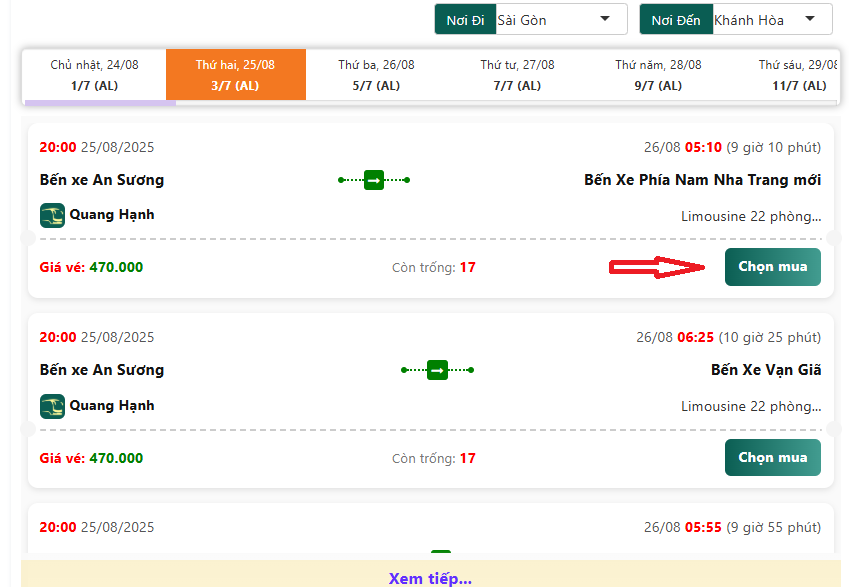Screen dimensions: 849x587
Task: Click Chọn mua for Bến Xe Vạn Giã trip
Action: [x=772, y=458]
